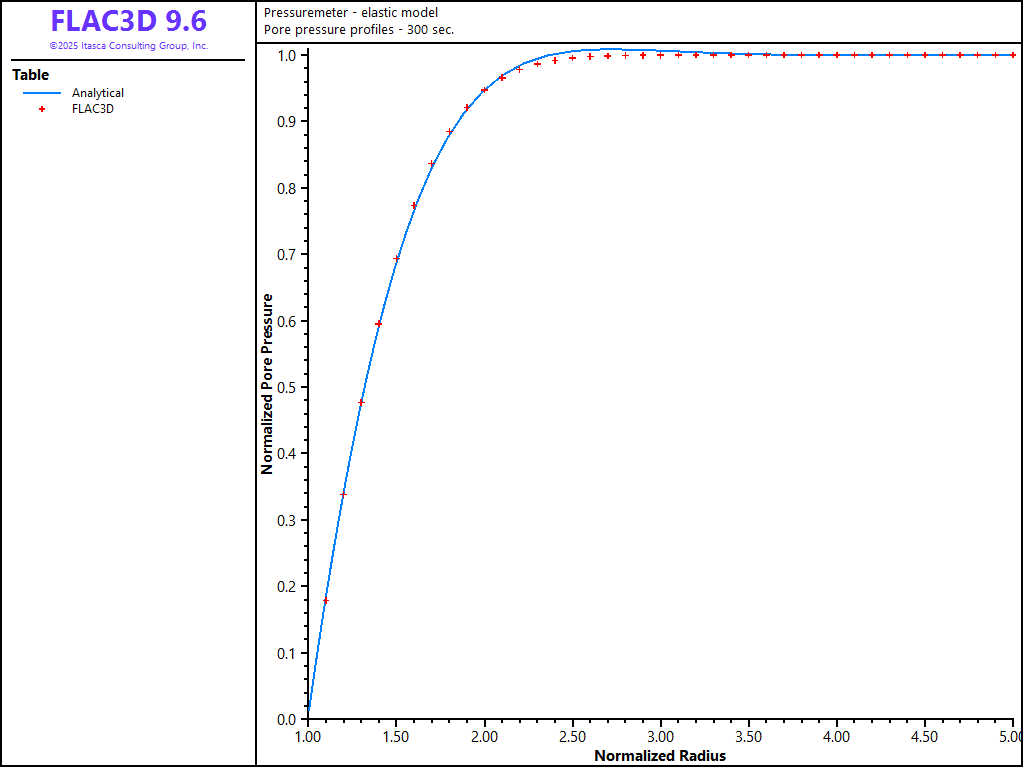Click the 0.0 tick on vertical axis
The image size is (1024, 768).
pos(286,719)
